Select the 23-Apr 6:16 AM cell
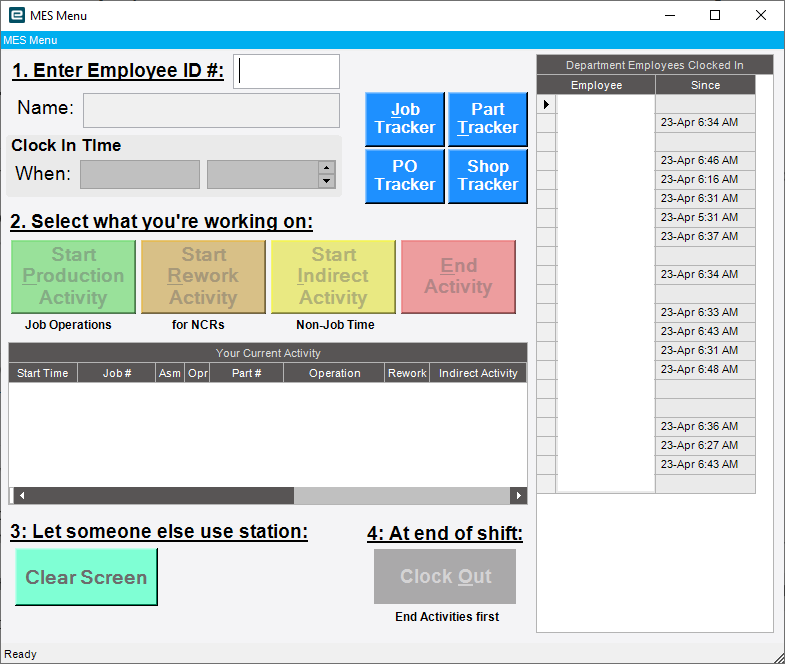 pyautogui.click(x=705, y=180)
